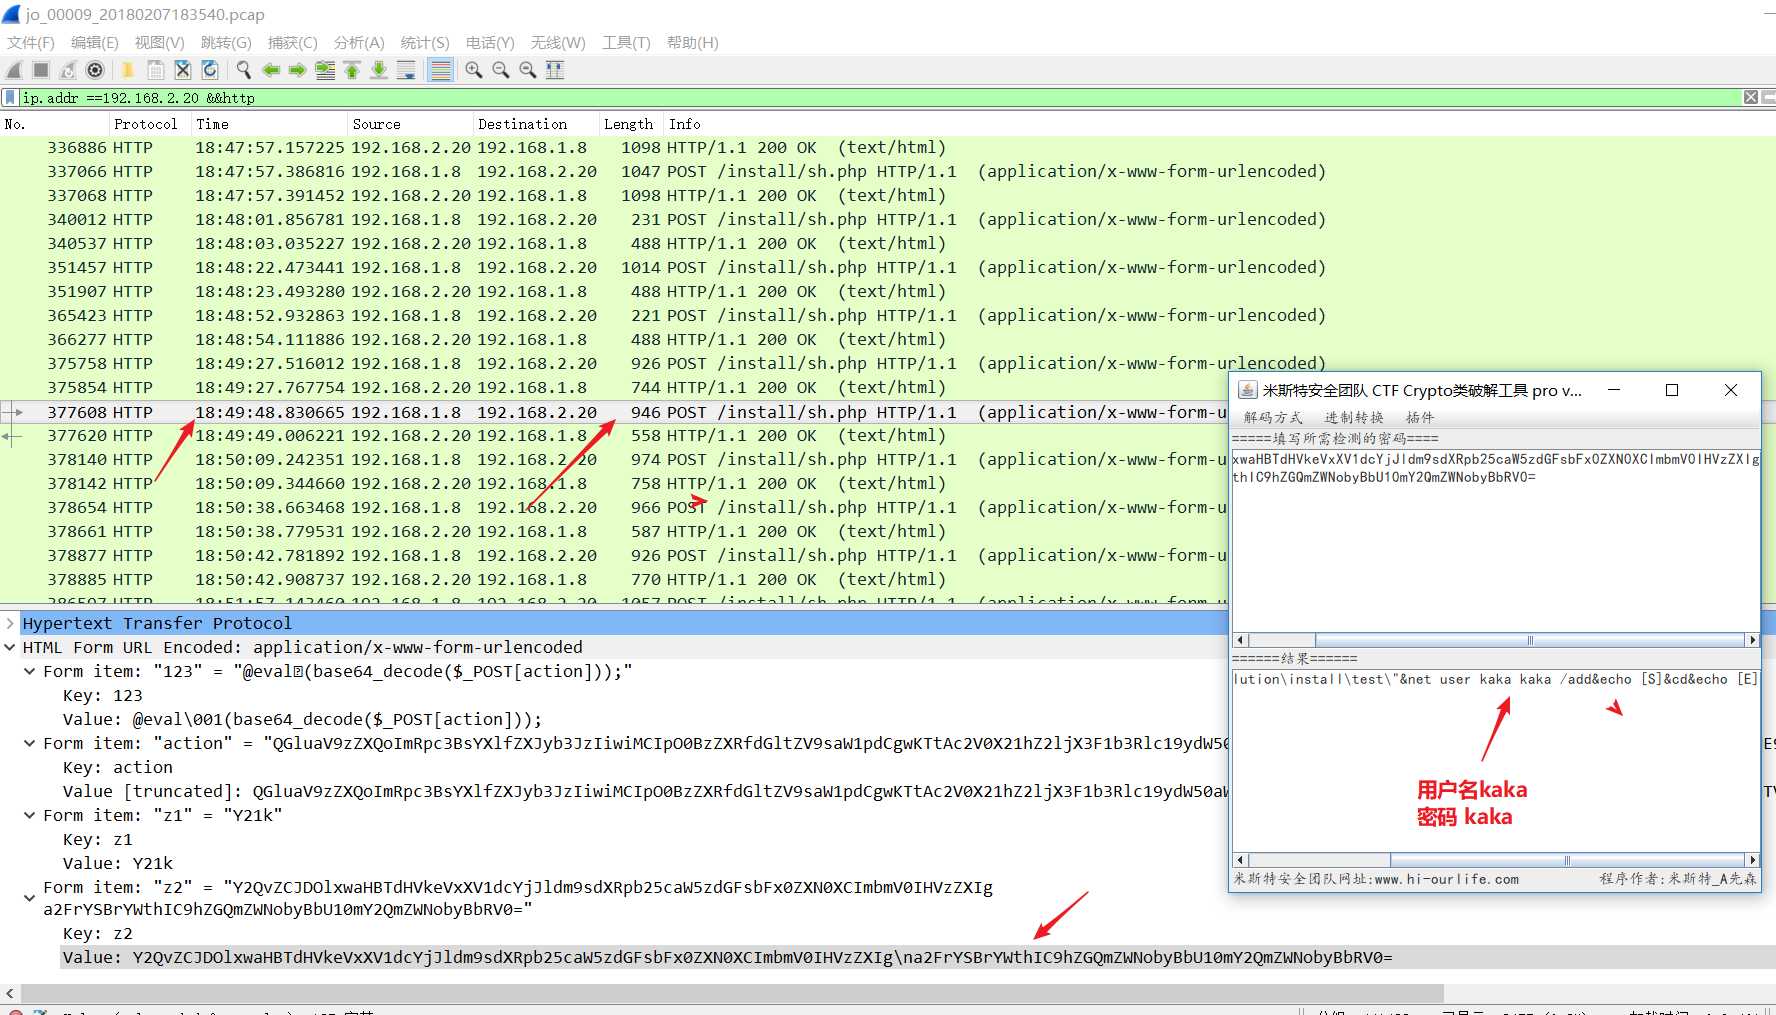Open 插件 menu in Crypto tool
Viewport: 1776px width, 1015px height.
(1419, 418)
